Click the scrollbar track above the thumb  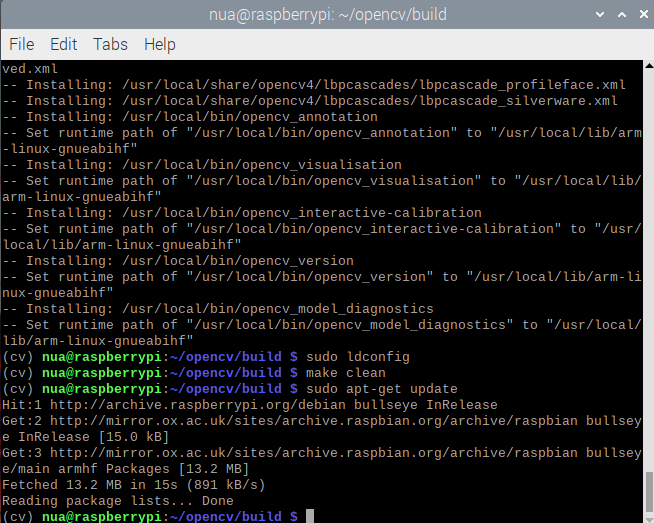click(x=648, y=250)
